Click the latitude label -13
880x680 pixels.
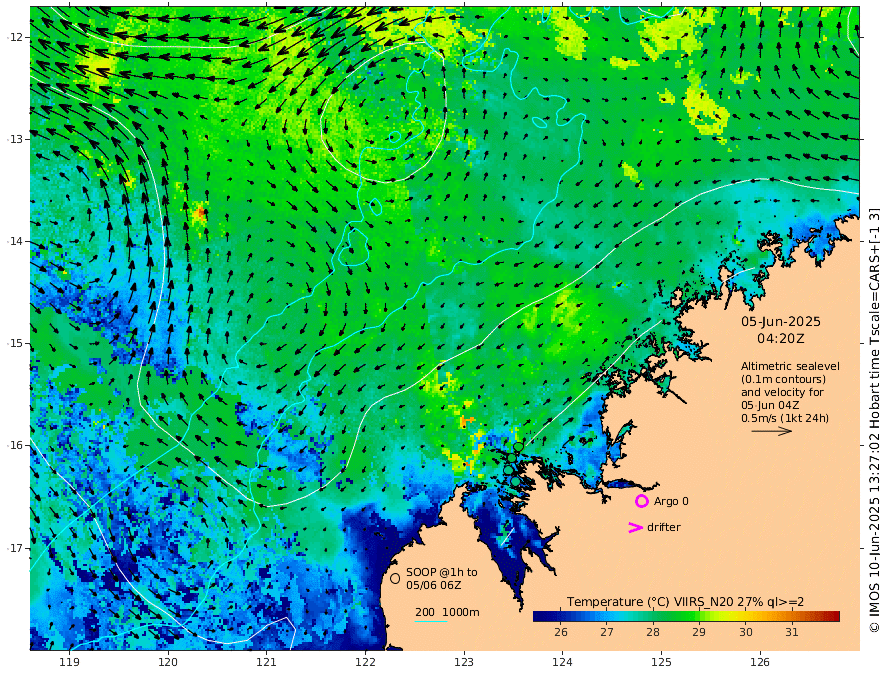tap(15, 139)
